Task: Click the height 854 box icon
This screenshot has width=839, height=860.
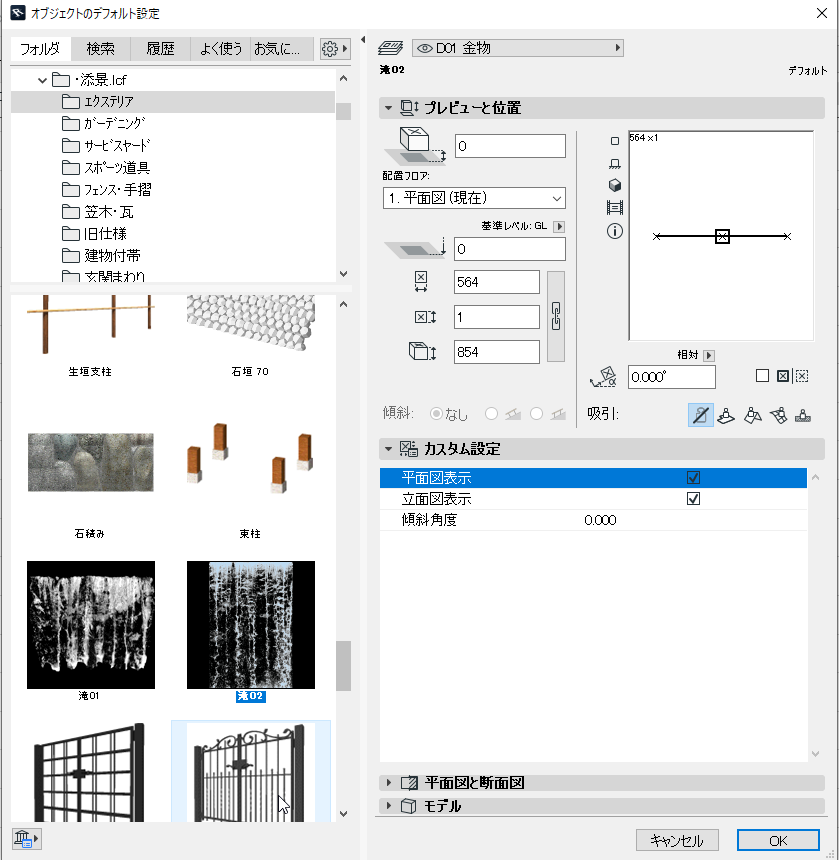Action: 422,352
